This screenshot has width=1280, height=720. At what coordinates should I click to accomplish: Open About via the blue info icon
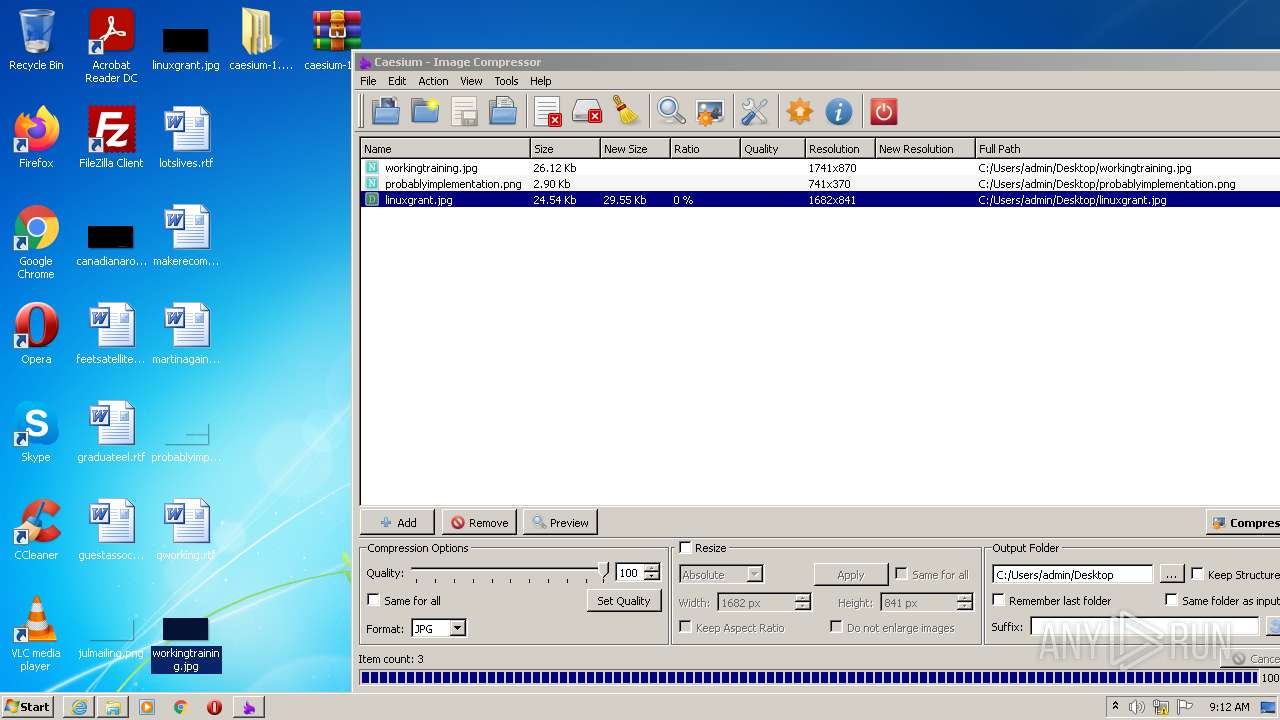point(838,111)
